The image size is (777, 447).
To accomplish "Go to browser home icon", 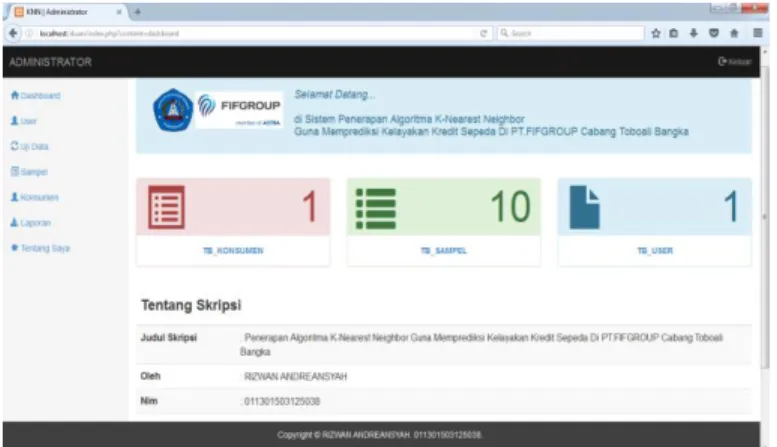I will pyautogui.click(x=734, y=33).
